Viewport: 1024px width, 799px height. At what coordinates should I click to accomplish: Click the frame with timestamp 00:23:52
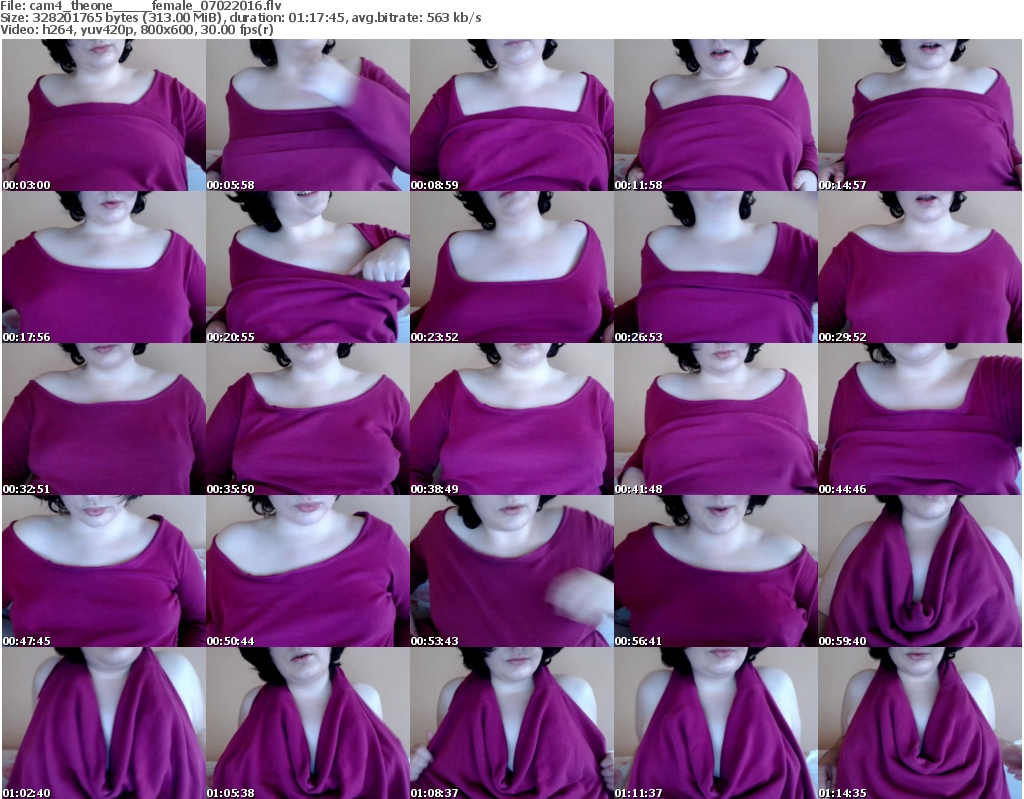pyautogui.click(x=511, y=267)
